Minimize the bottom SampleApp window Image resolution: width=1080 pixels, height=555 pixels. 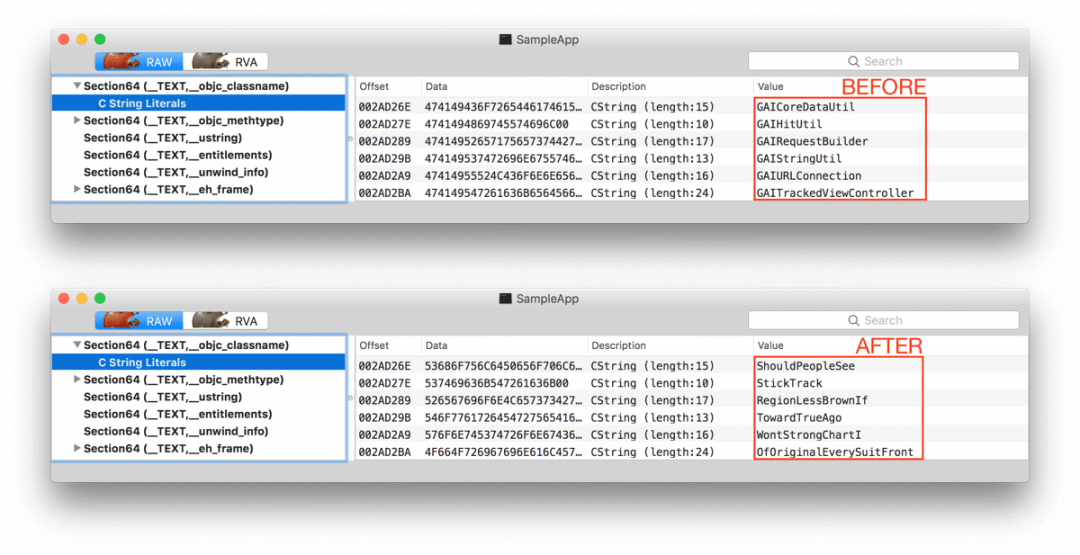[82, 298]
